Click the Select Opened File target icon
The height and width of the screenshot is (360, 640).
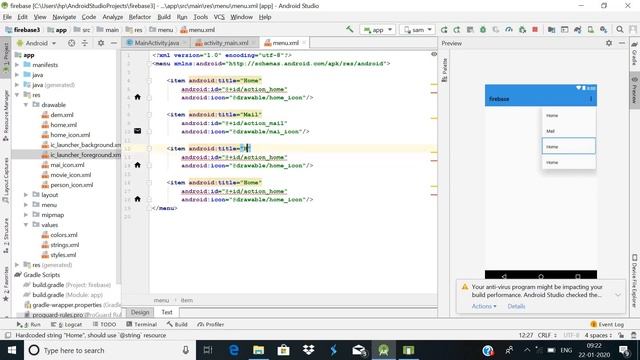pos(71,43)
